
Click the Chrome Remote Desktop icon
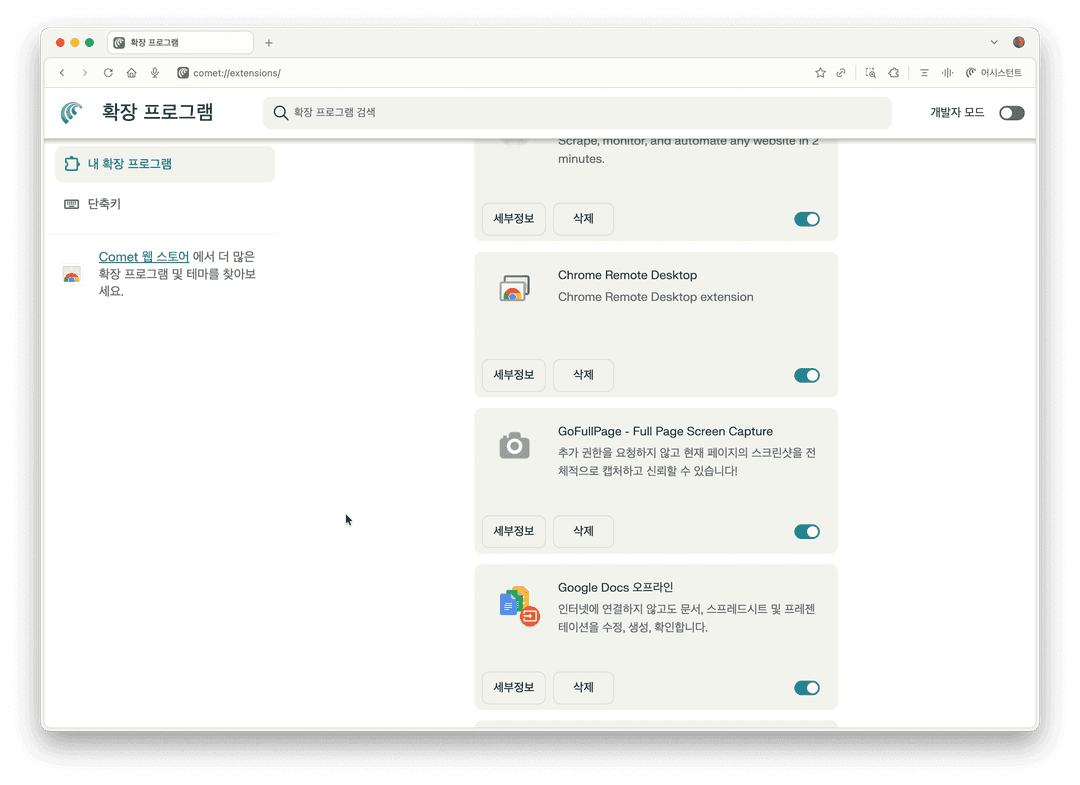click(x=515, y=288)
